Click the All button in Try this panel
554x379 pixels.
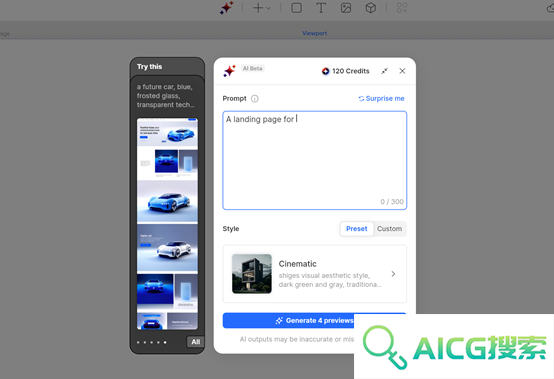click(x=195, y=342)
